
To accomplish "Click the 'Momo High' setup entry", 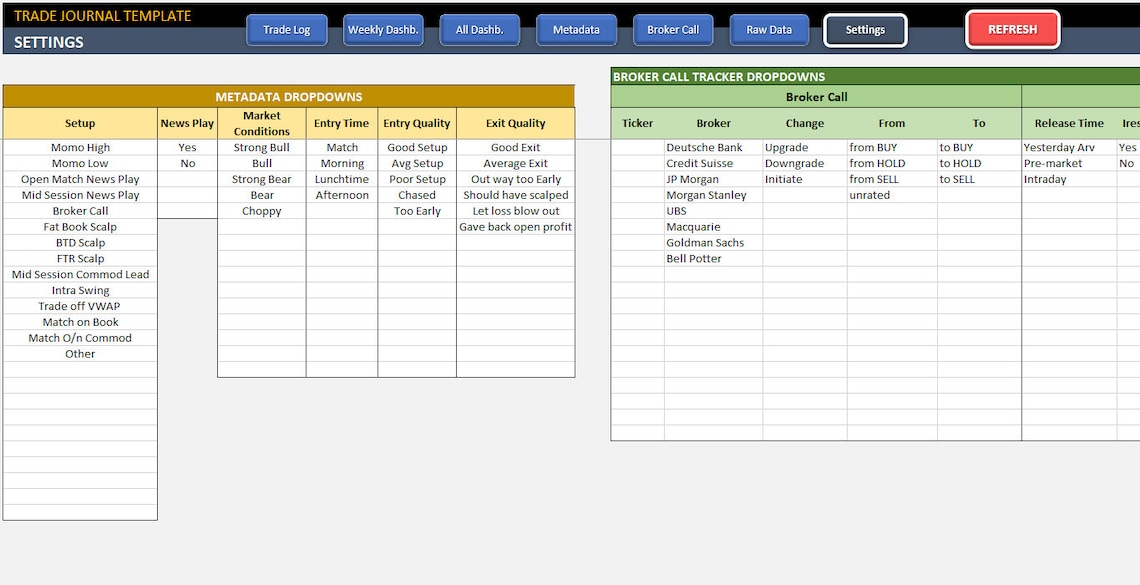I will 80,147.
